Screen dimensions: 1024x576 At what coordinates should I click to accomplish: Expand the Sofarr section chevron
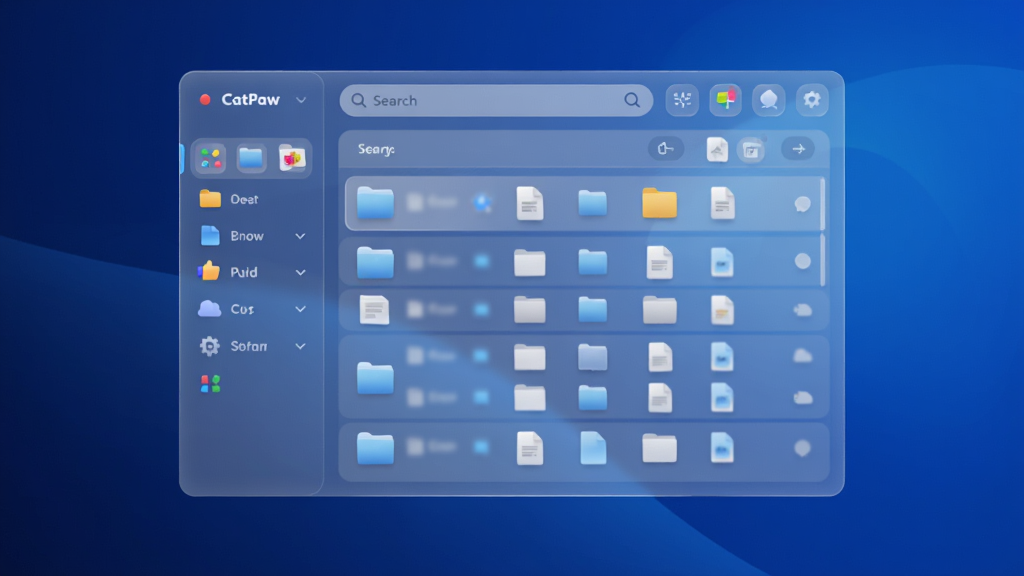[300, 346]
